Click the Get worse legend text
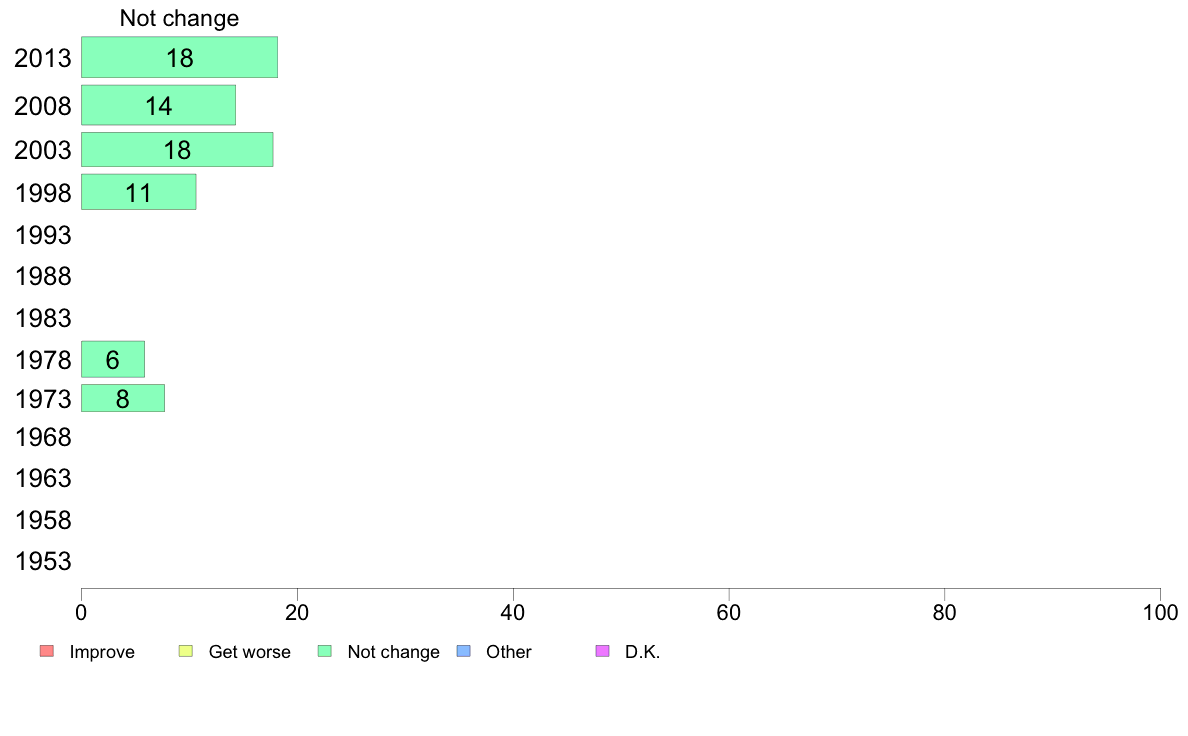 coord(249,652)
